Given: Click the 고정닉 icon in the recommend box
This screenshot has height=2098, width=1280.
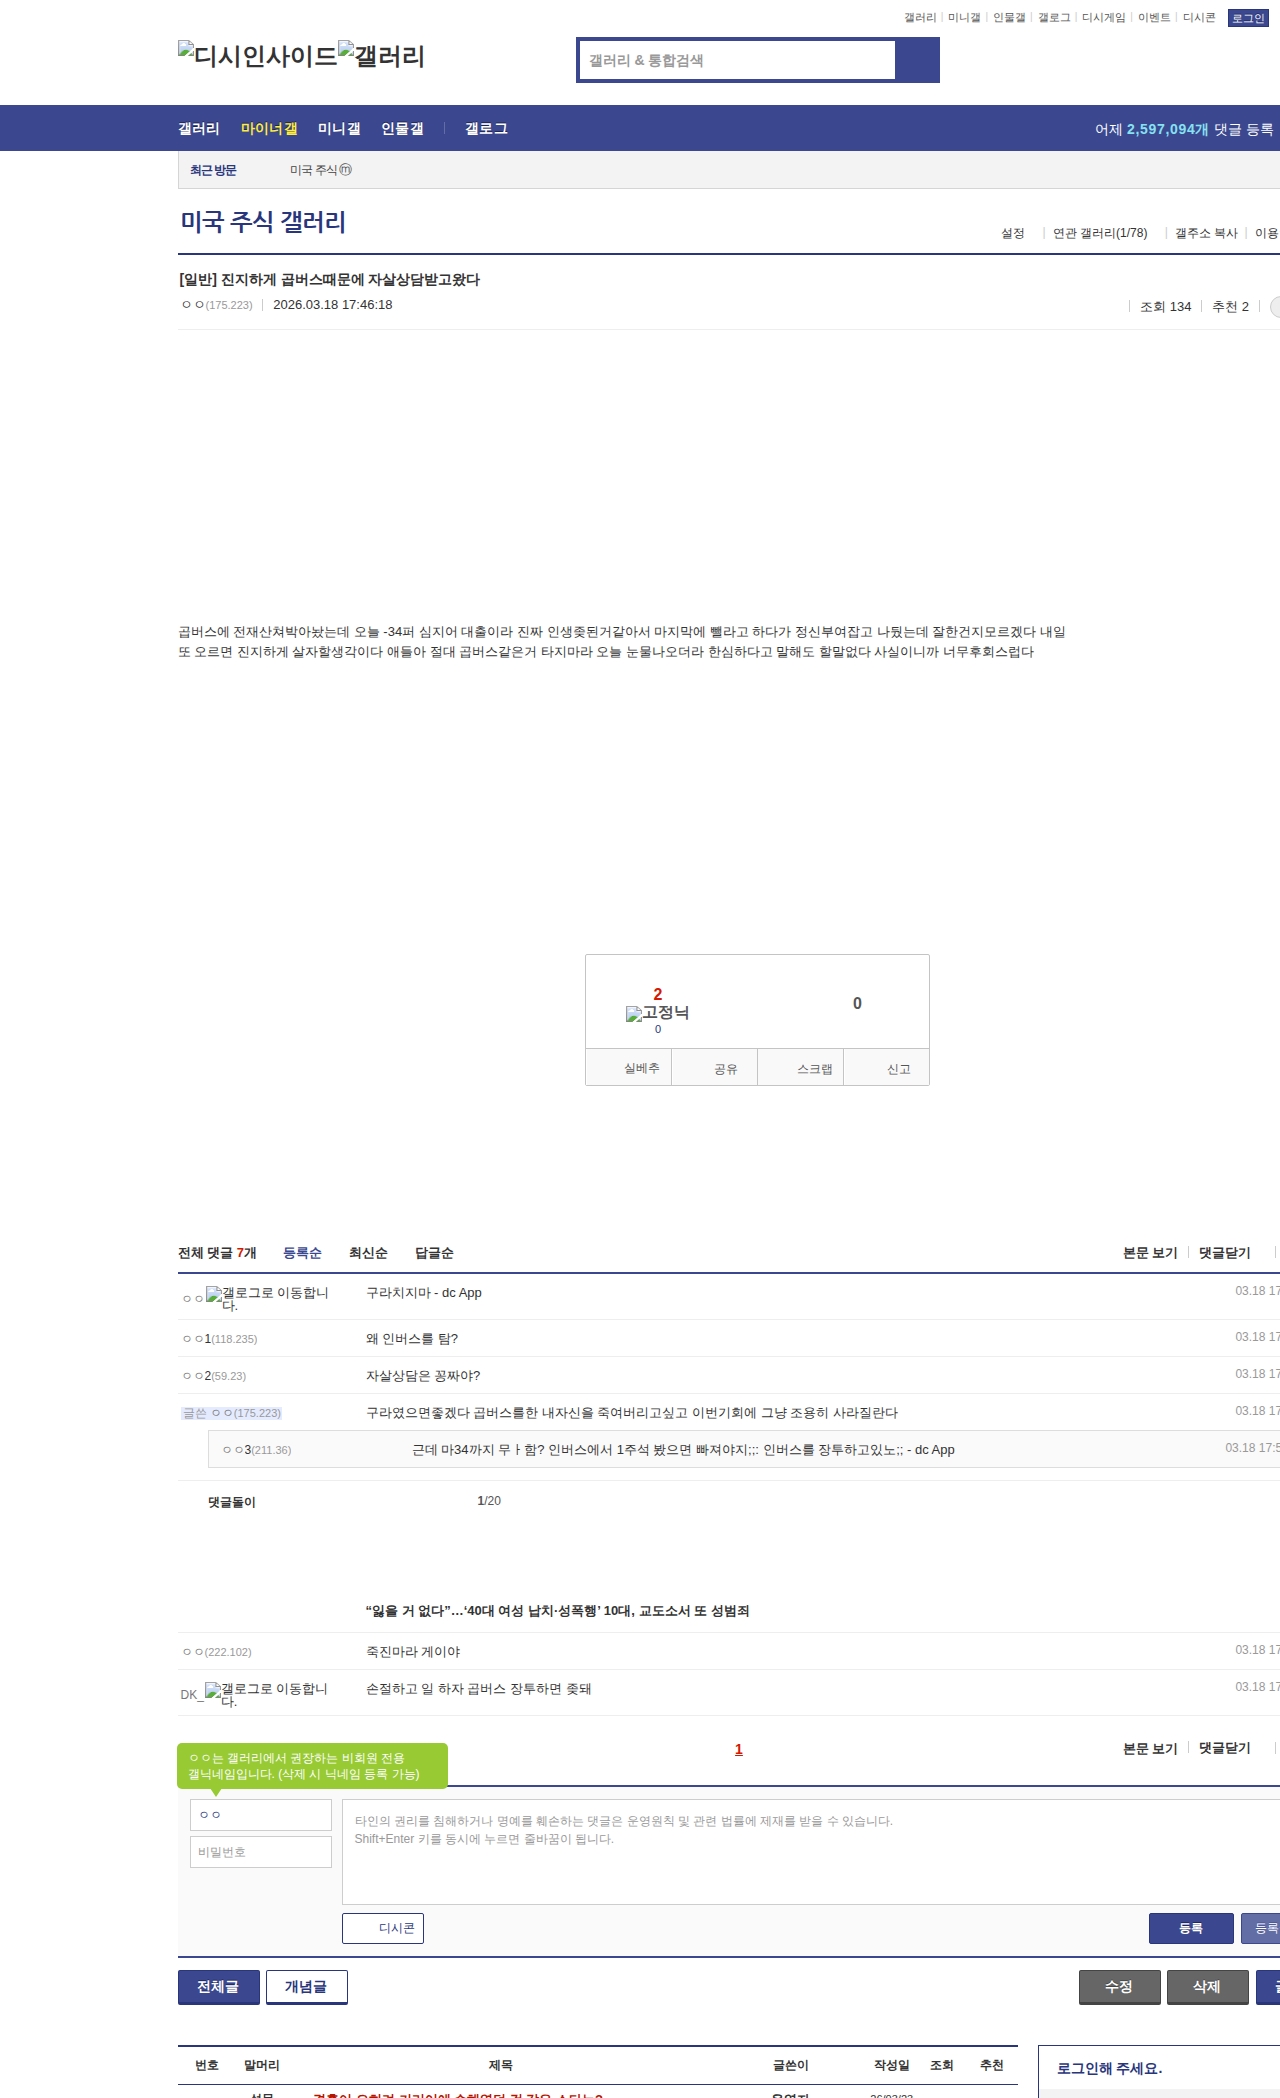Looking at the screenshot, I should tap(657, 1013).
